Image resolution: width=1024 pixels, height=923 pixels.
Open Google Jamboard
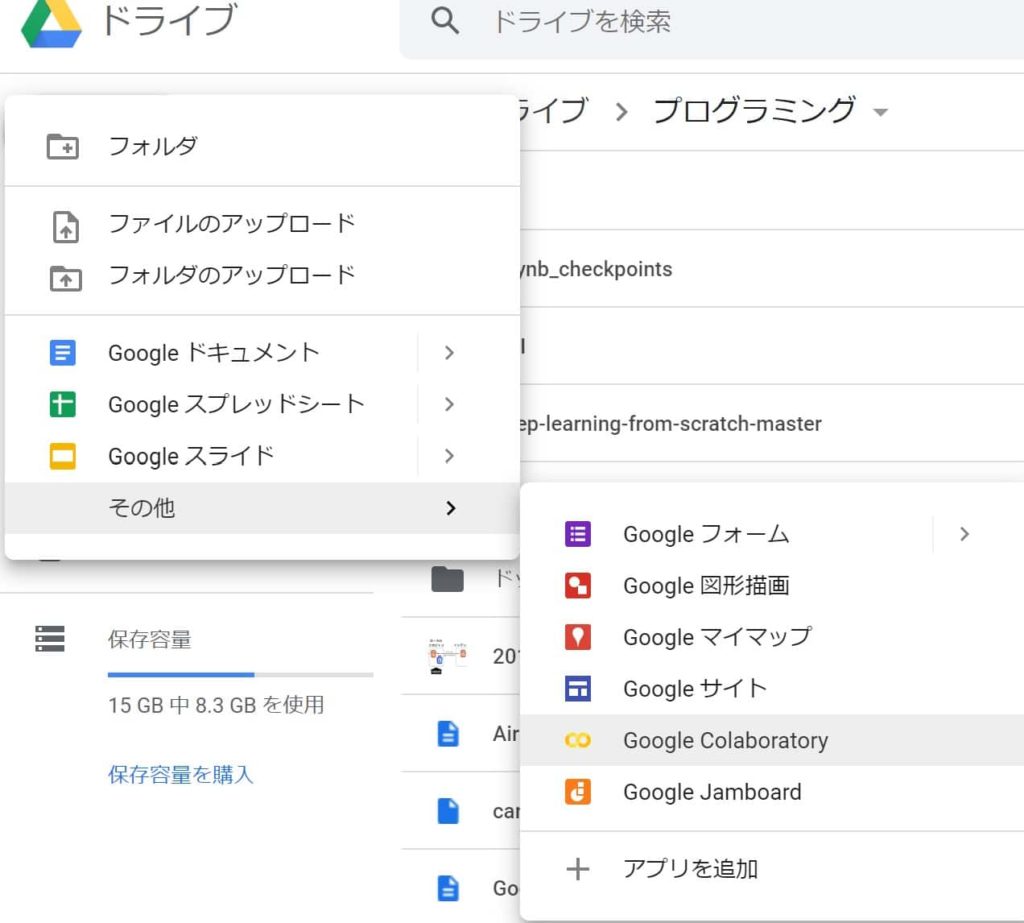click(712, 791)
